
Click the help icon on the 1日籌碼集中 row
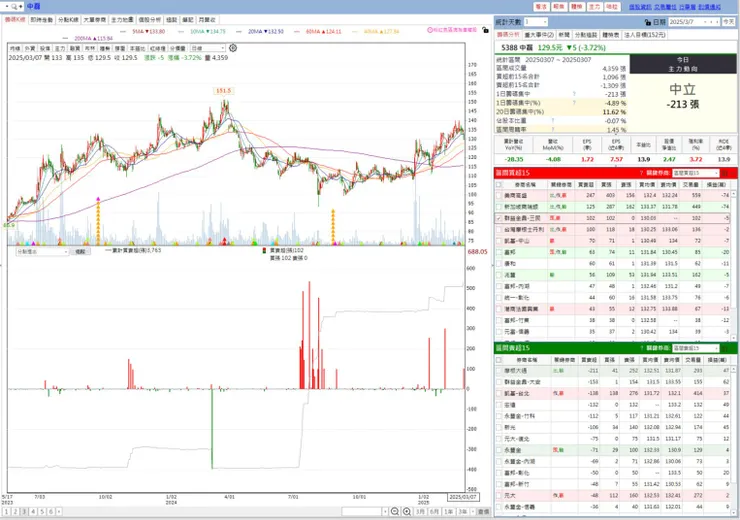[574, 94]
